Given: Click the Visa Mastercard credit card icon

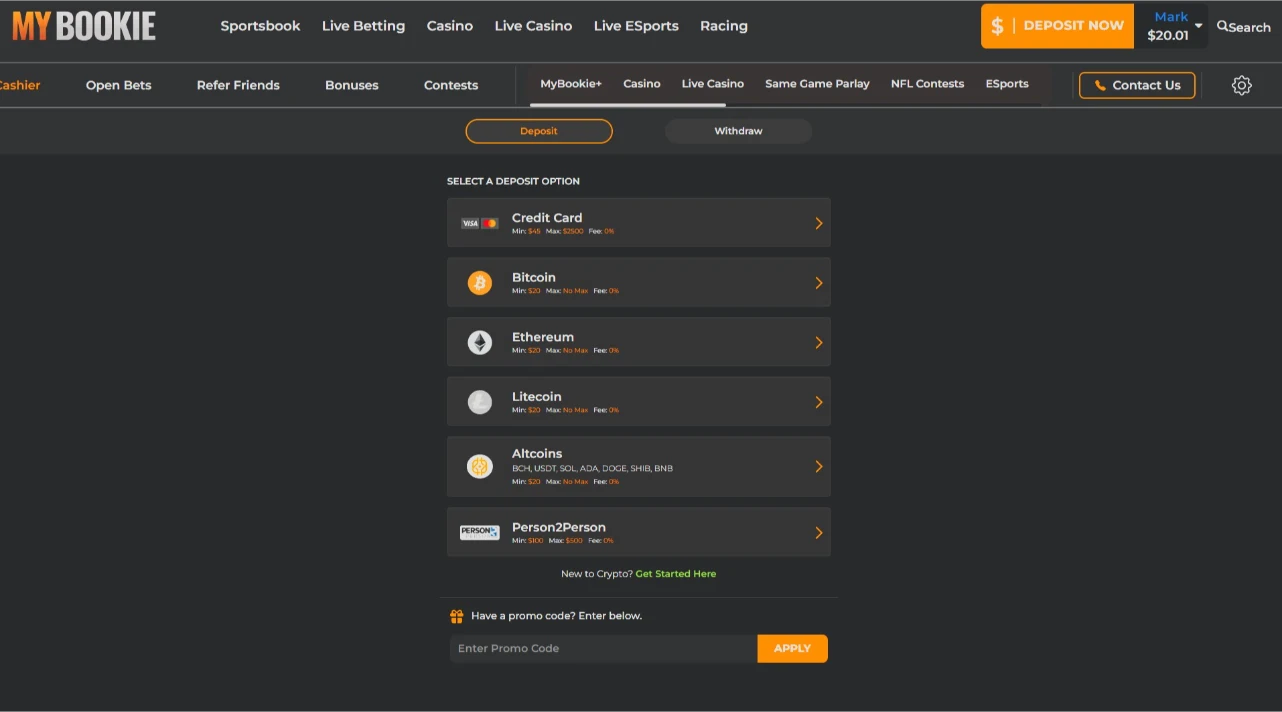Looking at the screenshot, I should point(480,223).
